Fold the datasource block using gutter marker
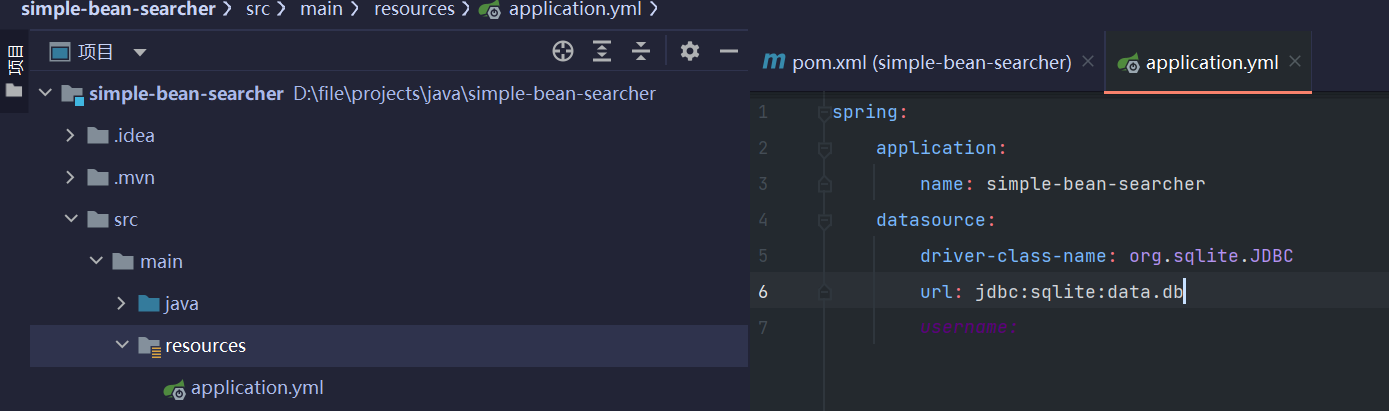Screen dimensions: 1389x411 (x=825, y=220)
